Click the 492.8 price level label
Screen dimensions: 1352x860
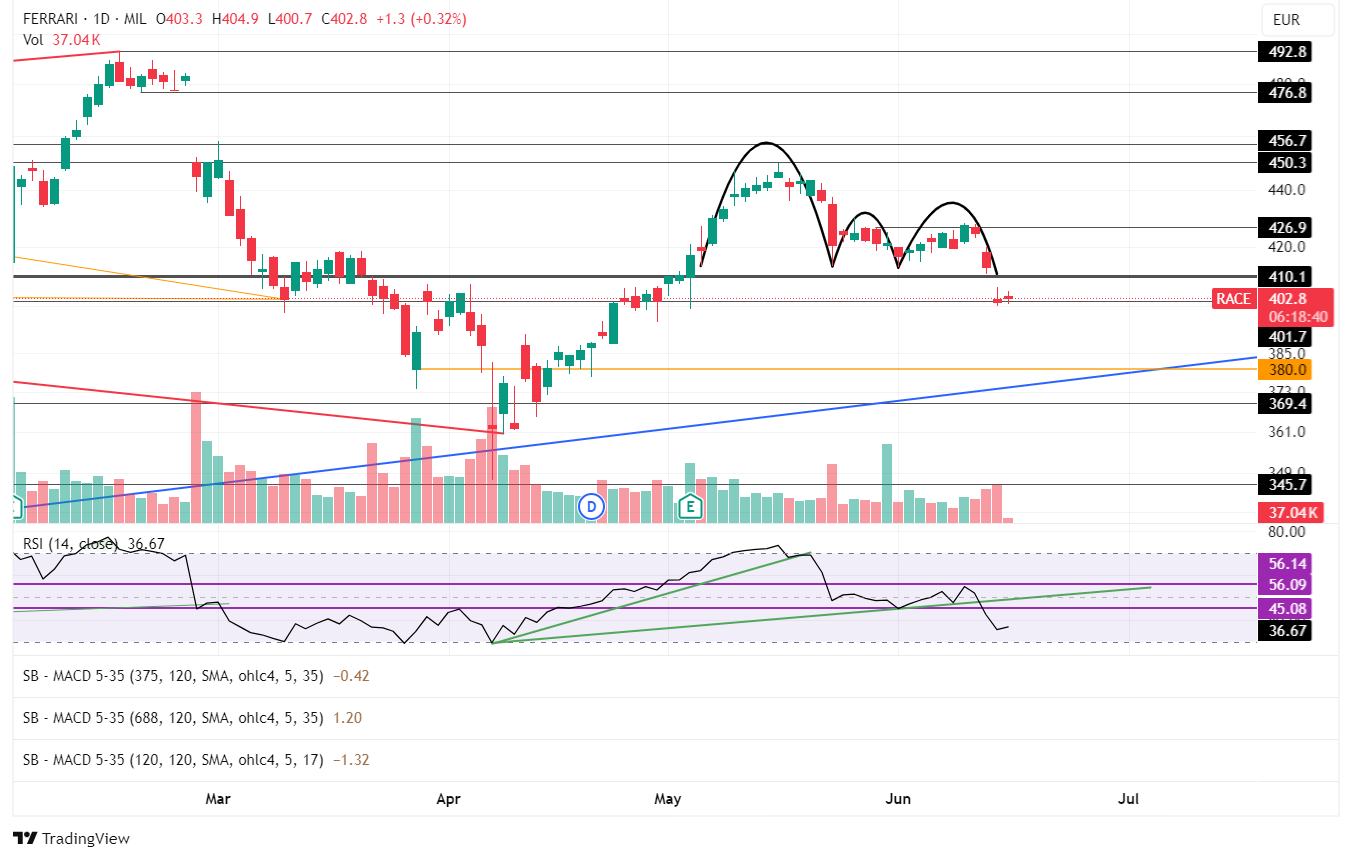pyautogui.click(x=1283, y=52)
